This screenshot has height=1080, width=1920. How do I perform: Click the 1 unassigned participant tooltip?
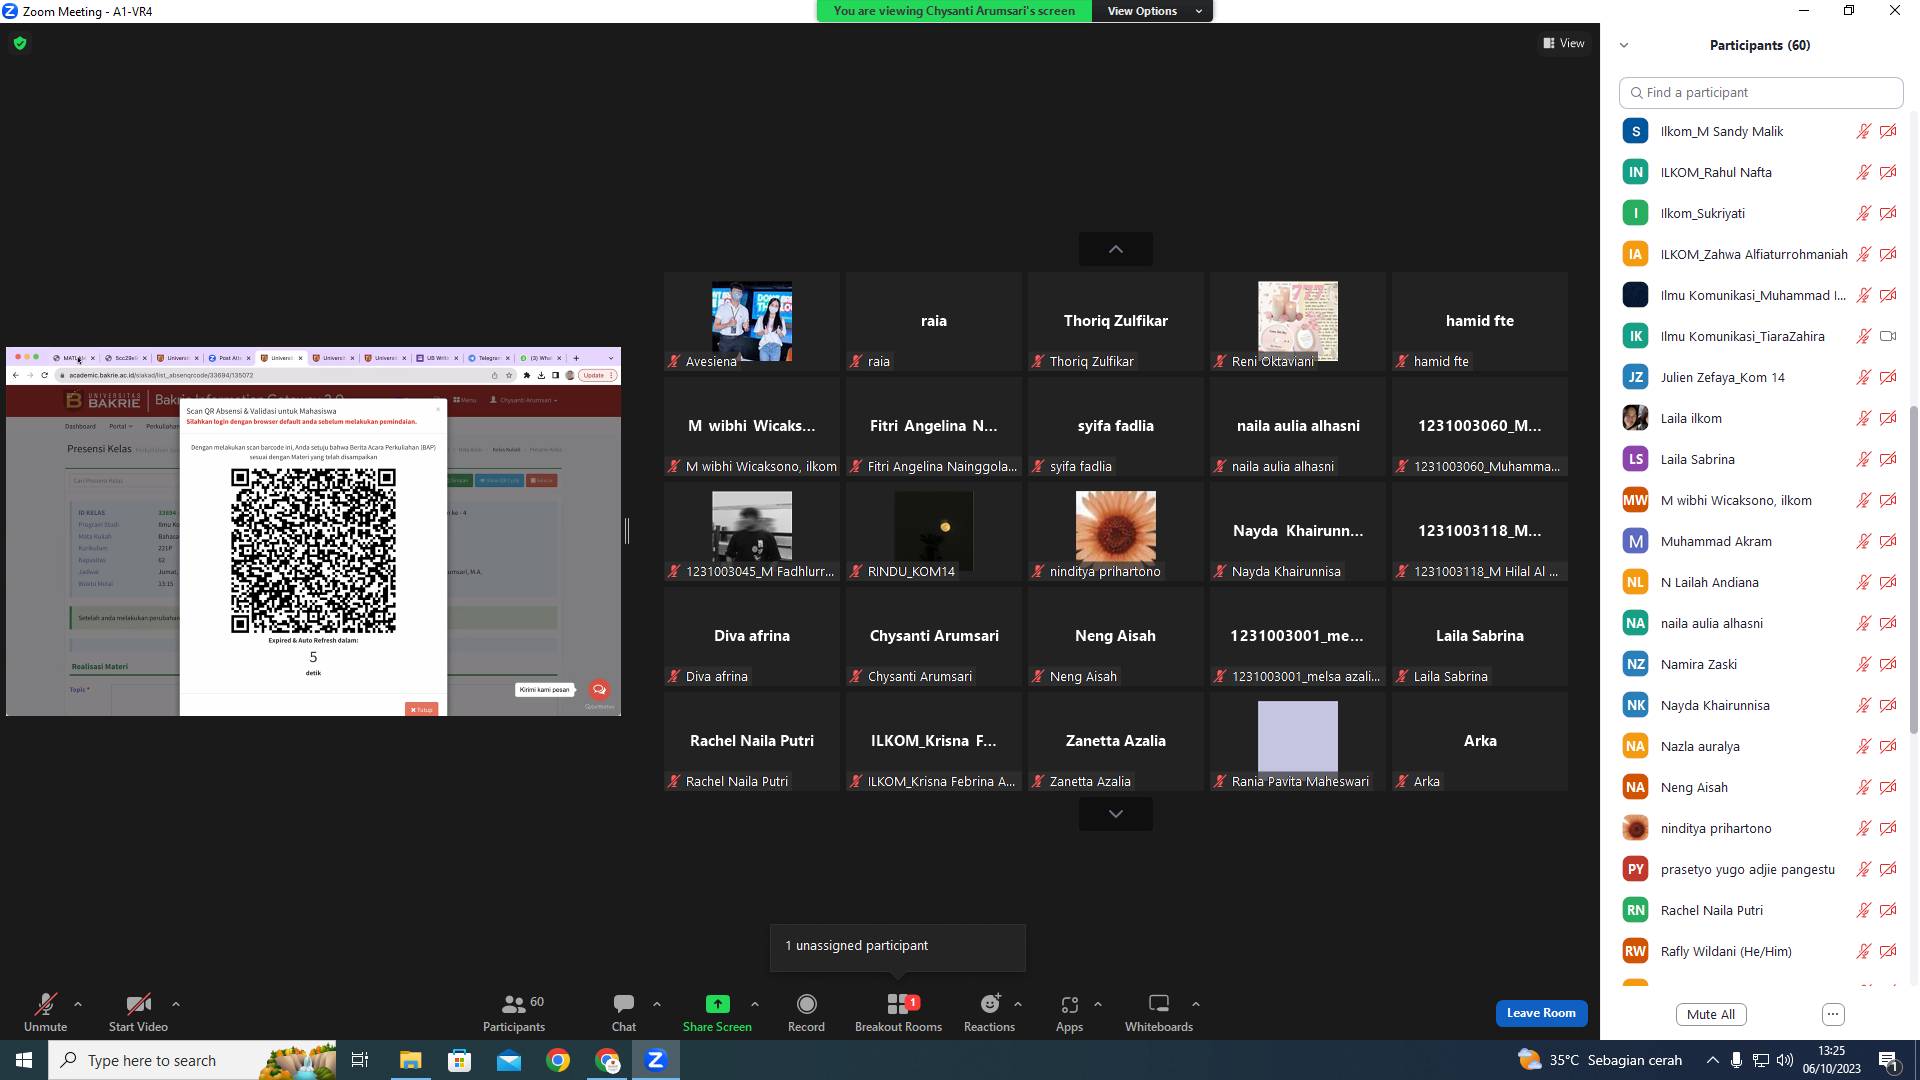897,946
